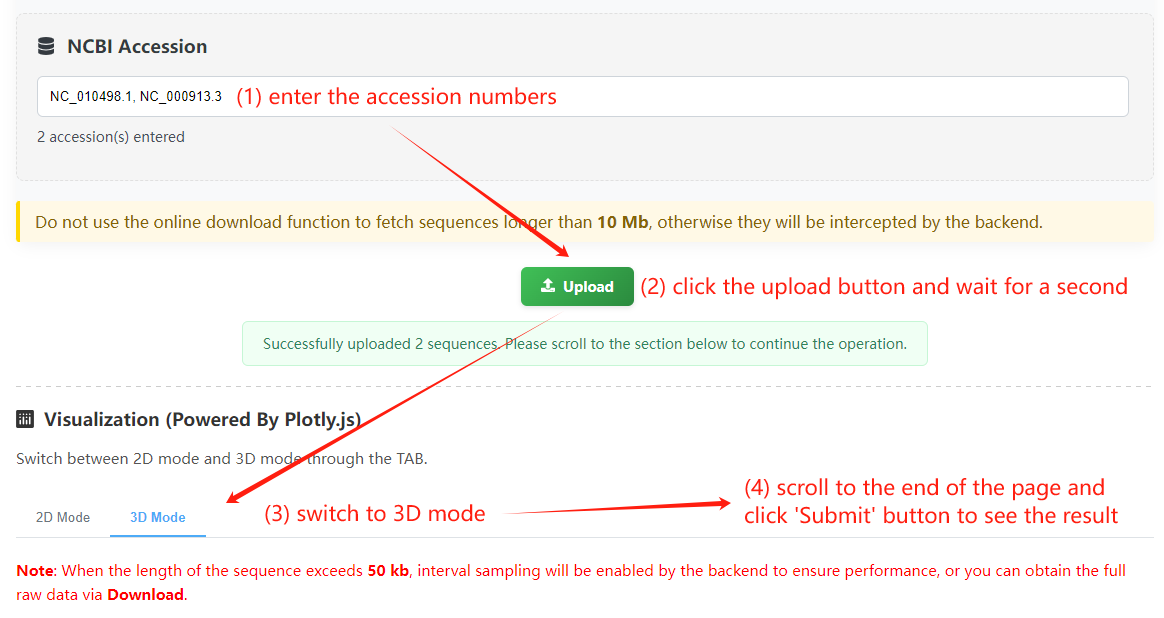Click annotation '(3) switch to 3D mode'
The image size is (1164, 618).
pos(375,513)
